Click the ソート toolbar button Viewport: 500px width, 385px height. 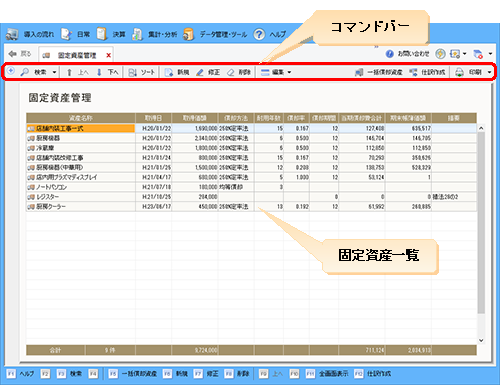point(142,72)
